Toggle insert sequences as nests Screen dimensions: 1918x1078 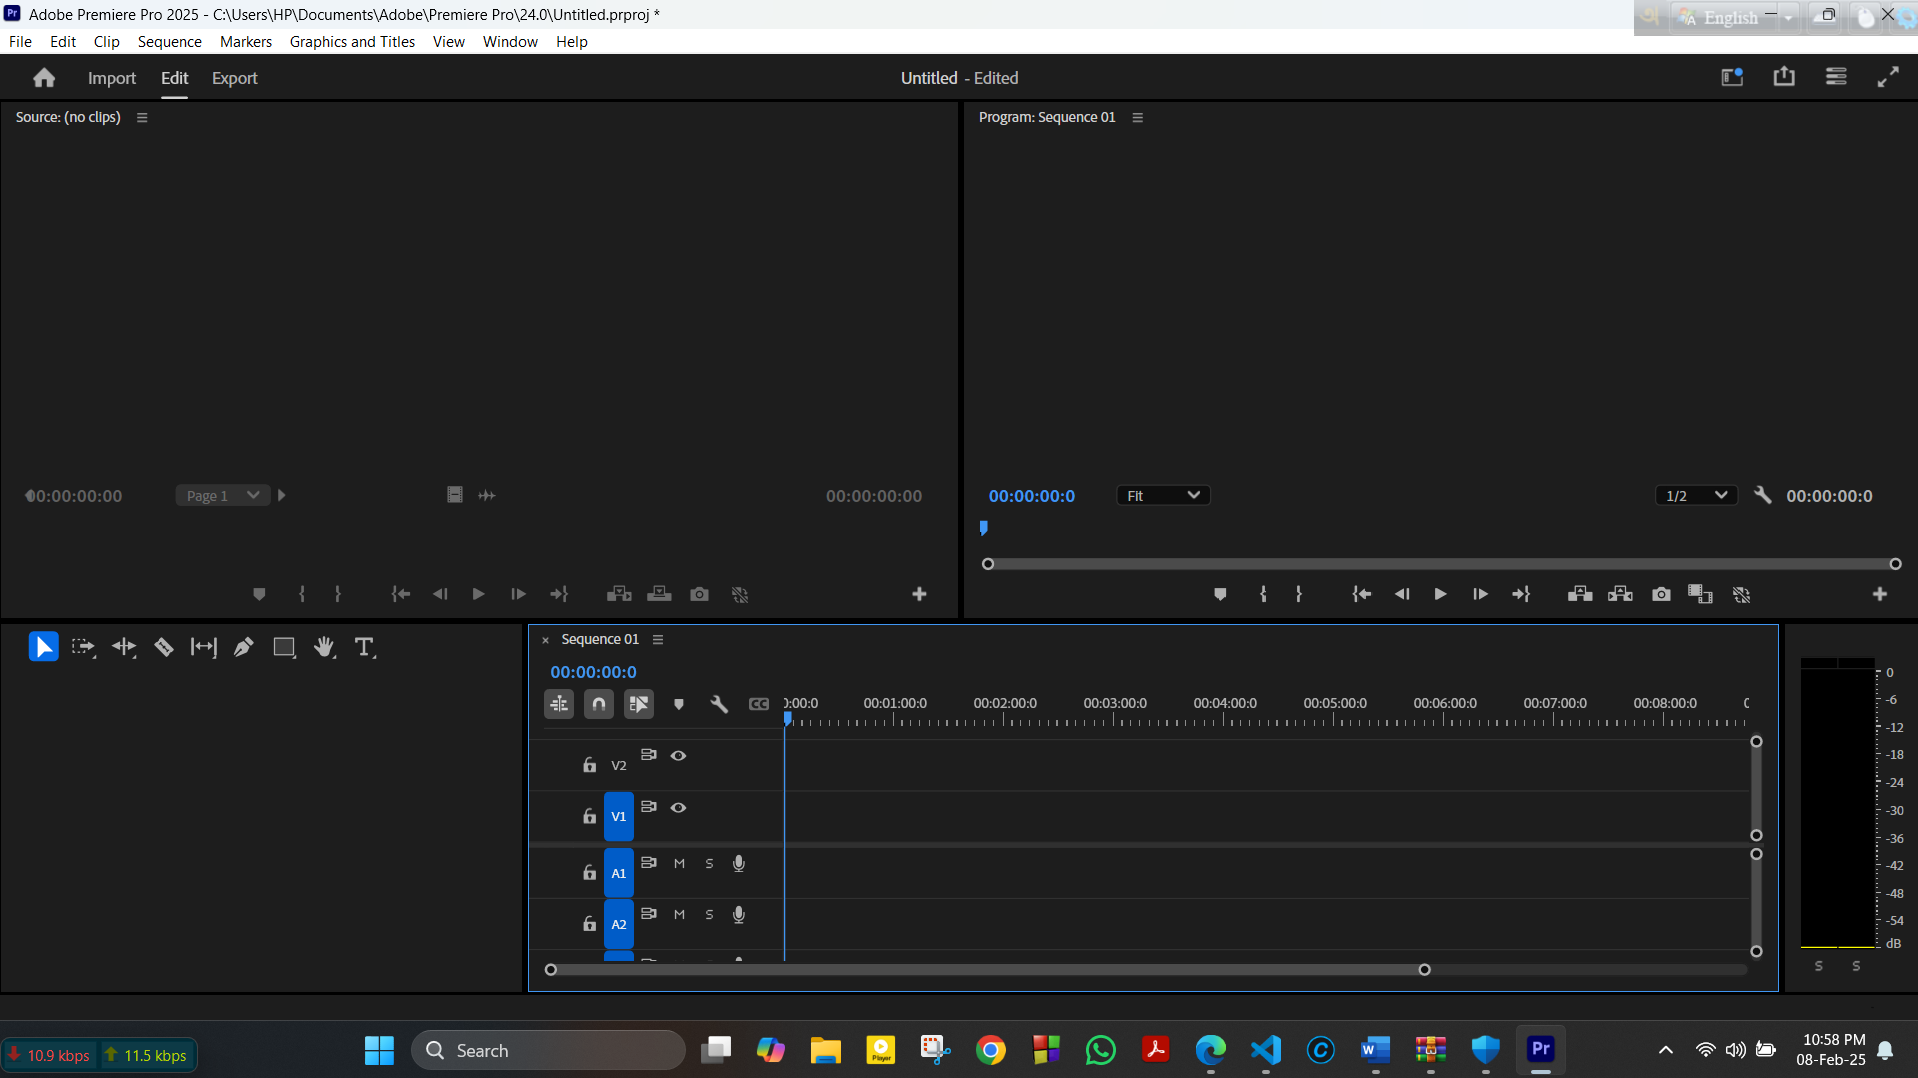(559, 704)
